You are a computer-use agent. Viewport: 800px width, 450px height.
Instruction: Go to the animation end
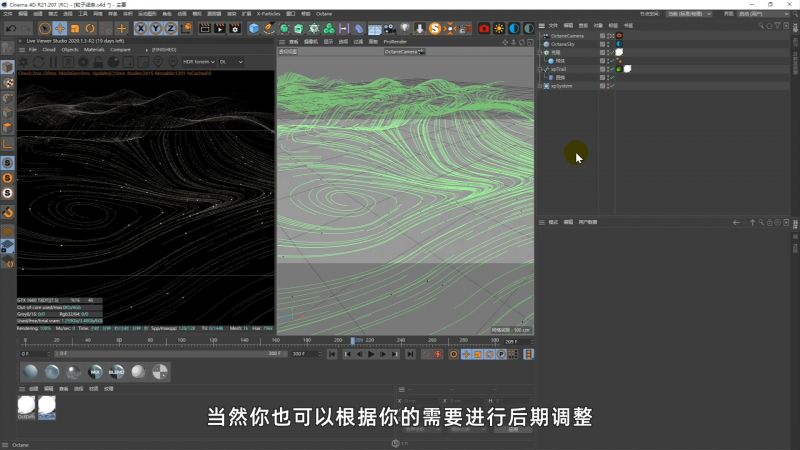click(410, 354)
